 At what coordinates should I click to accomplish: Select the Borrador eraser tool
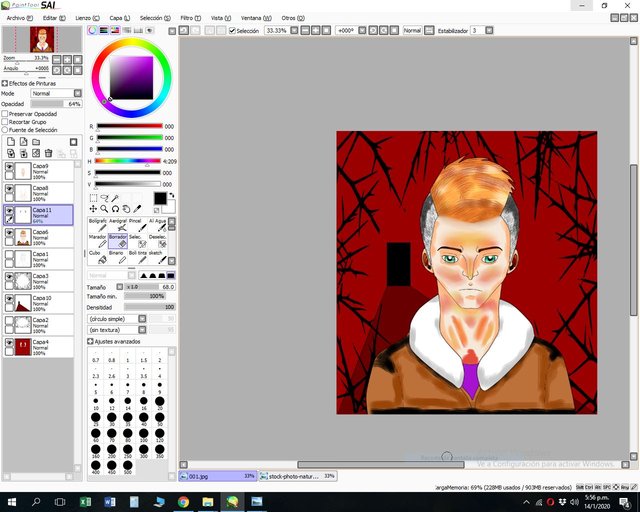tap(118, 241)
